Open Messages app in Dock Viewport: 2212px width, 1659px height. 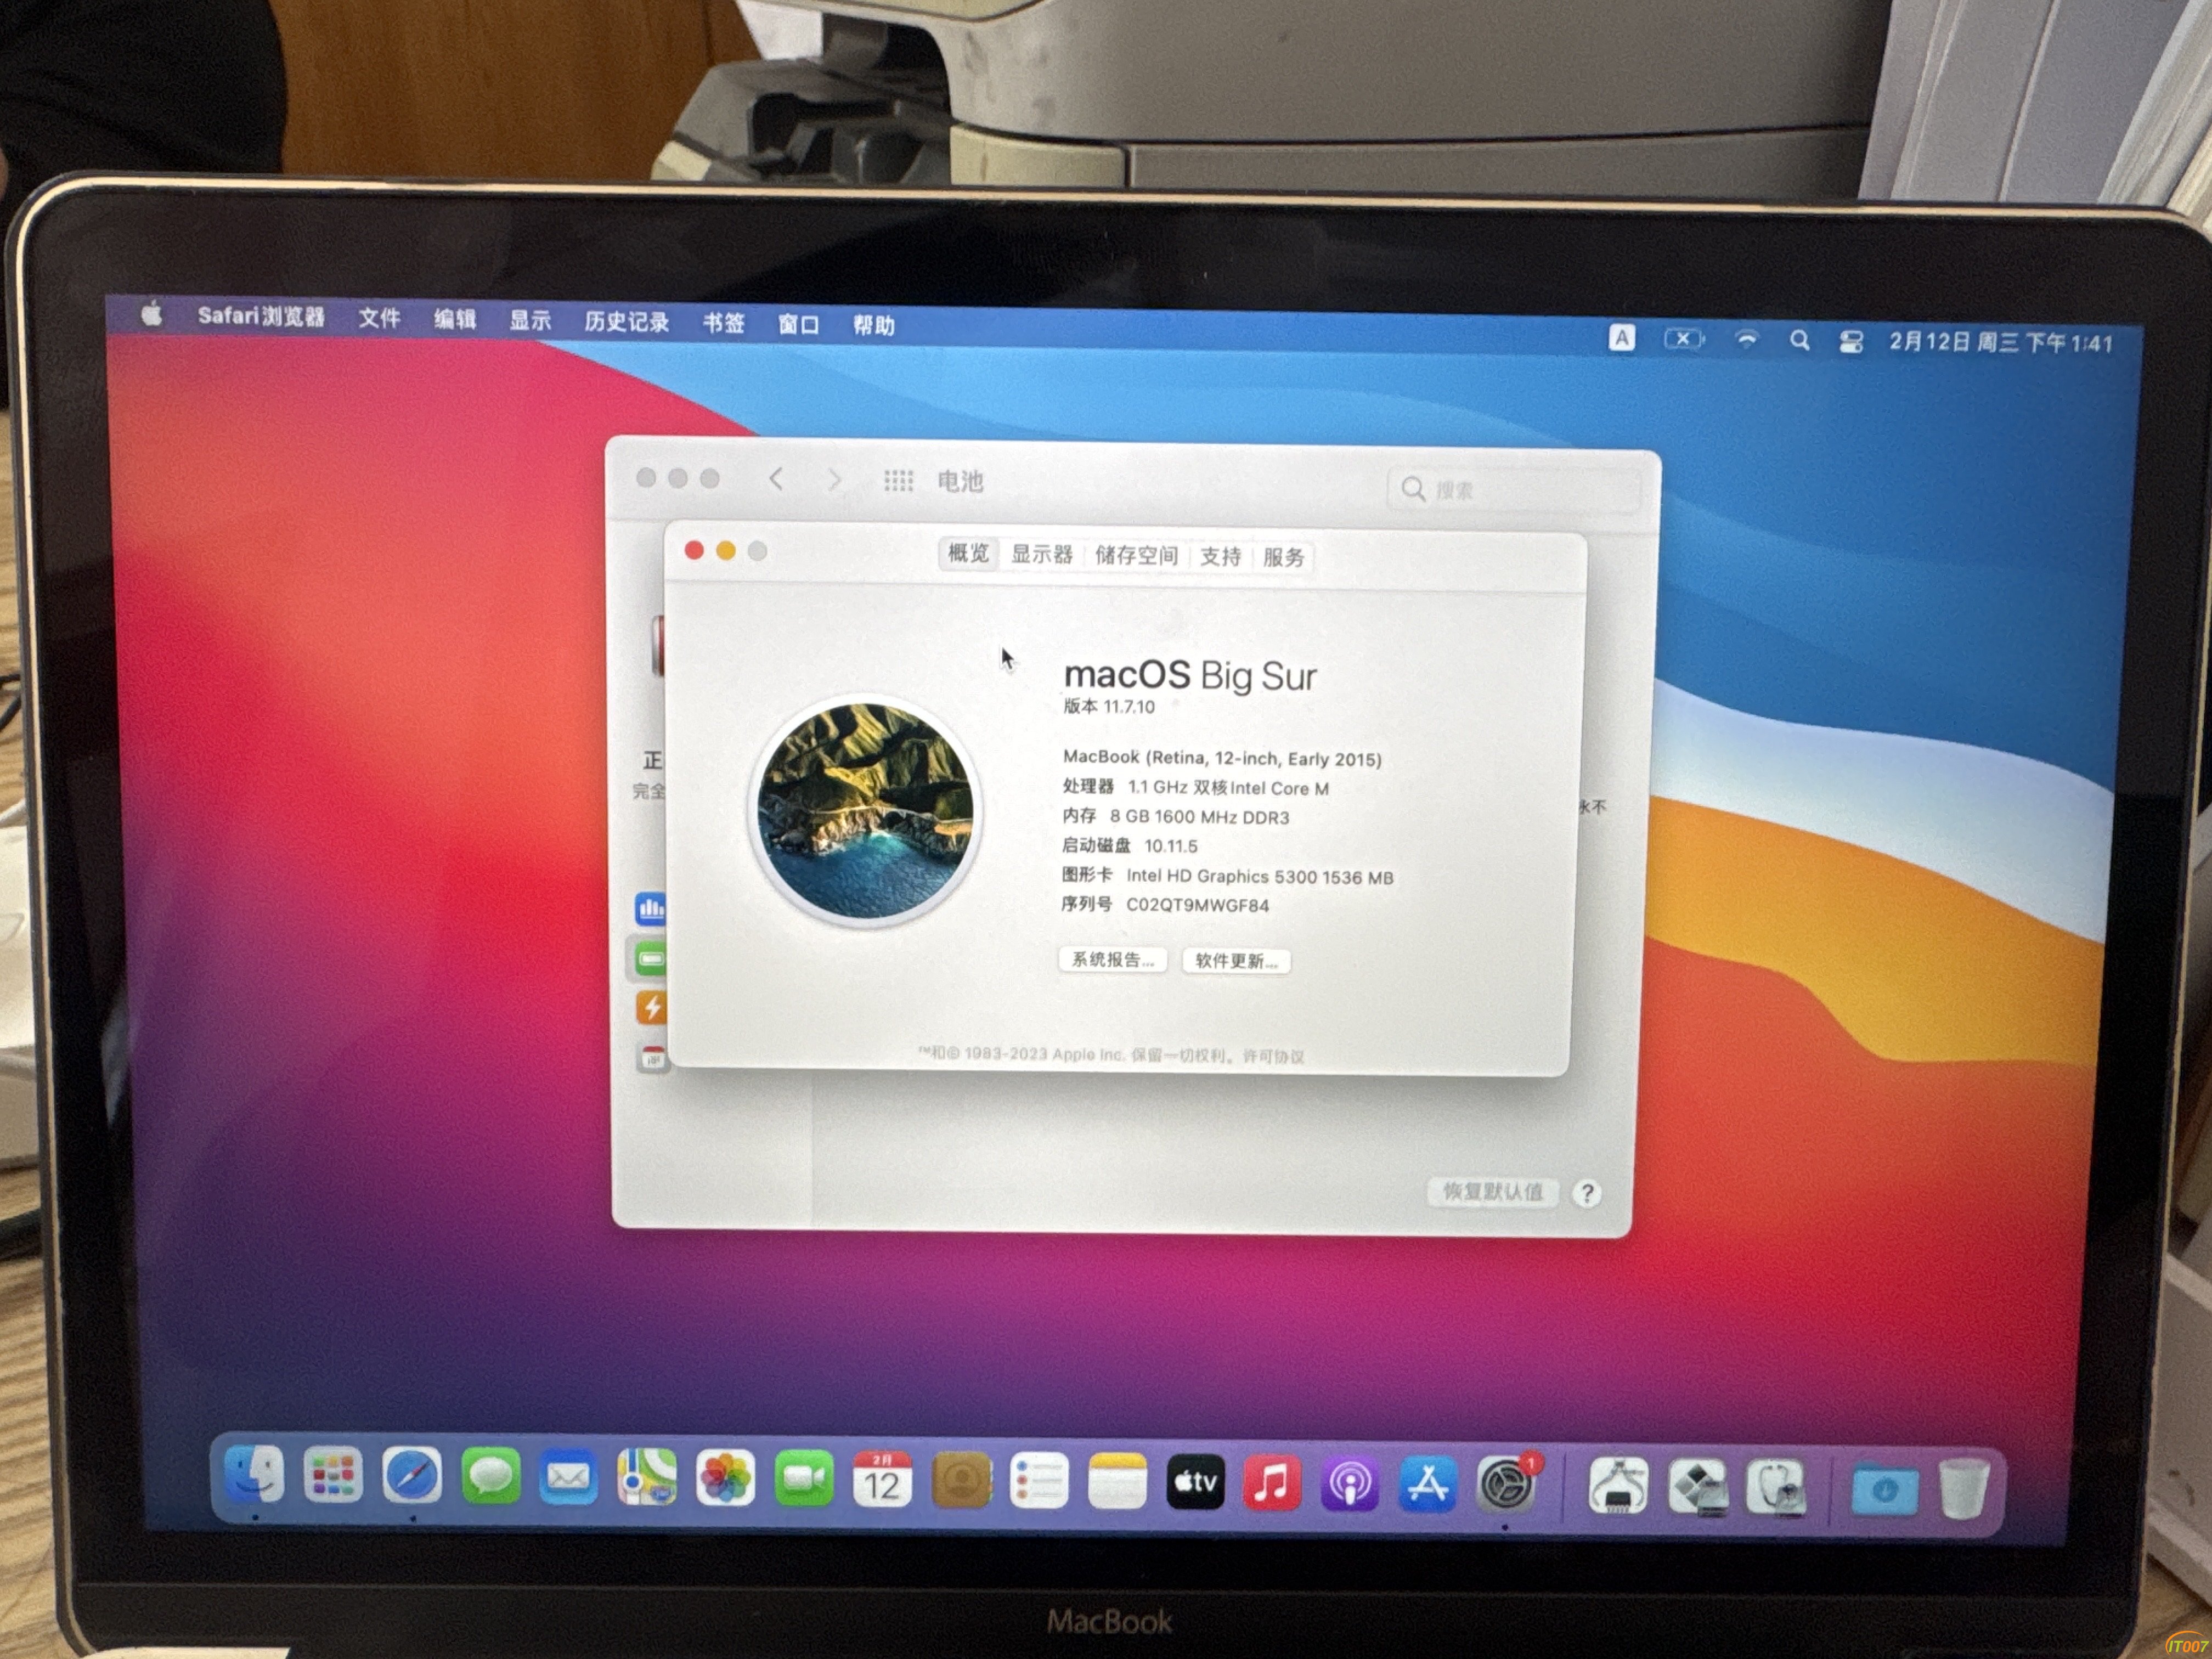tap(490, 1477)
